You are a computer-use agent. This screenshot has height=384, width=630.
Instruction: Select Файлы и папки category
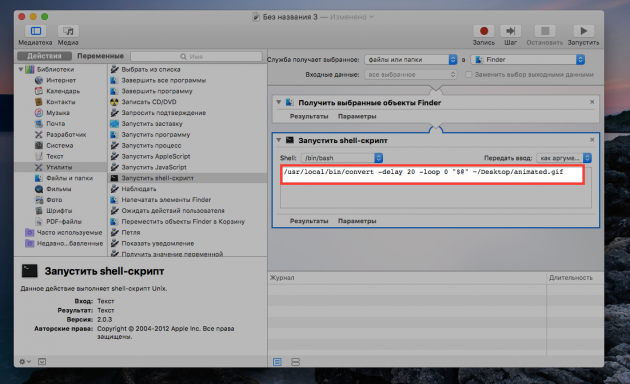[x=70, y=178]
